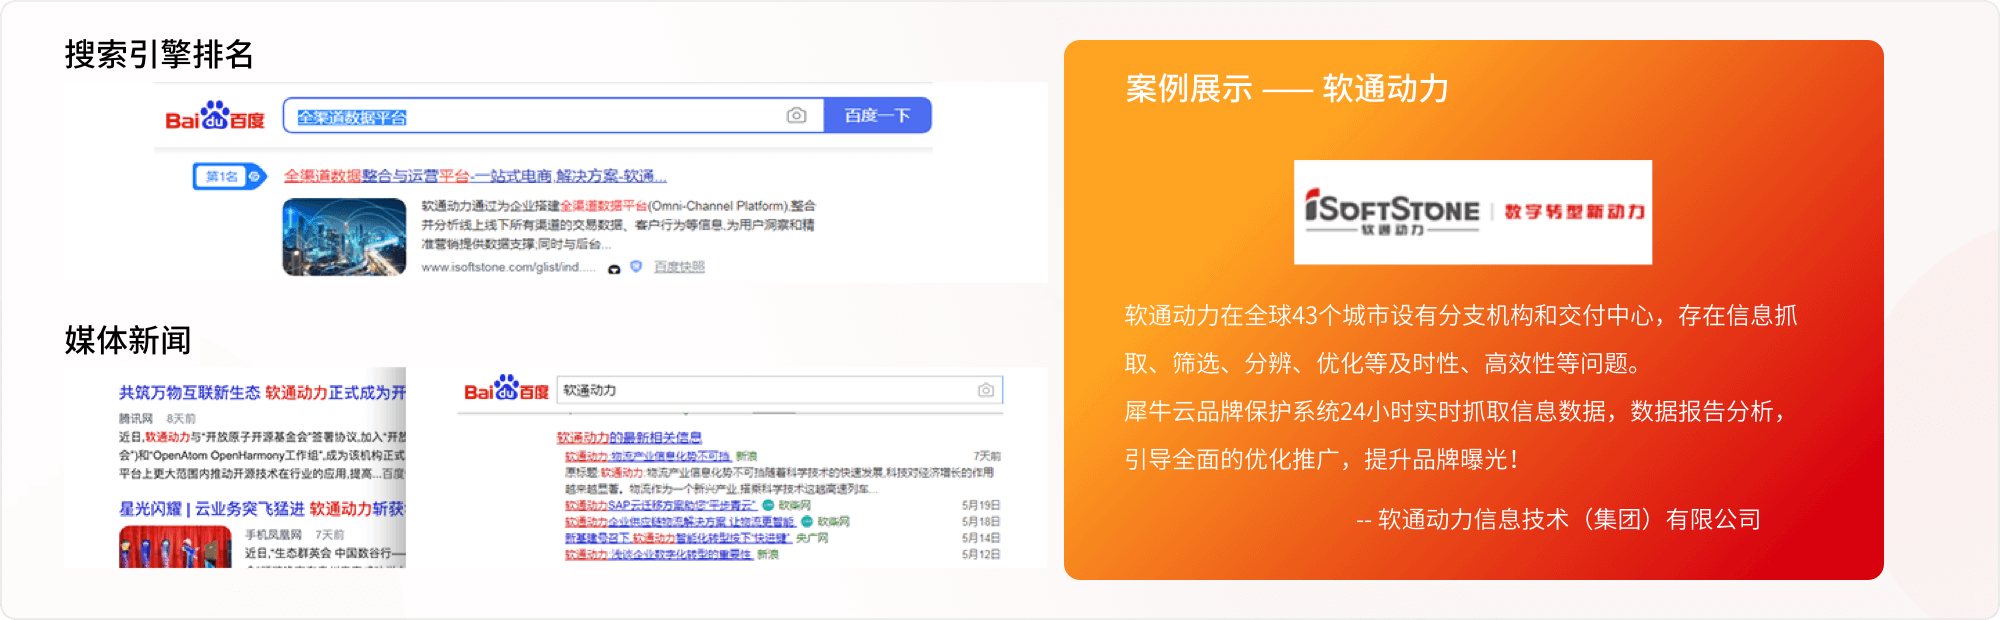Open the 共筑万物互联新生态 news headline
This screenshot has width=2000, height=620.
click(x=262, y=393)
